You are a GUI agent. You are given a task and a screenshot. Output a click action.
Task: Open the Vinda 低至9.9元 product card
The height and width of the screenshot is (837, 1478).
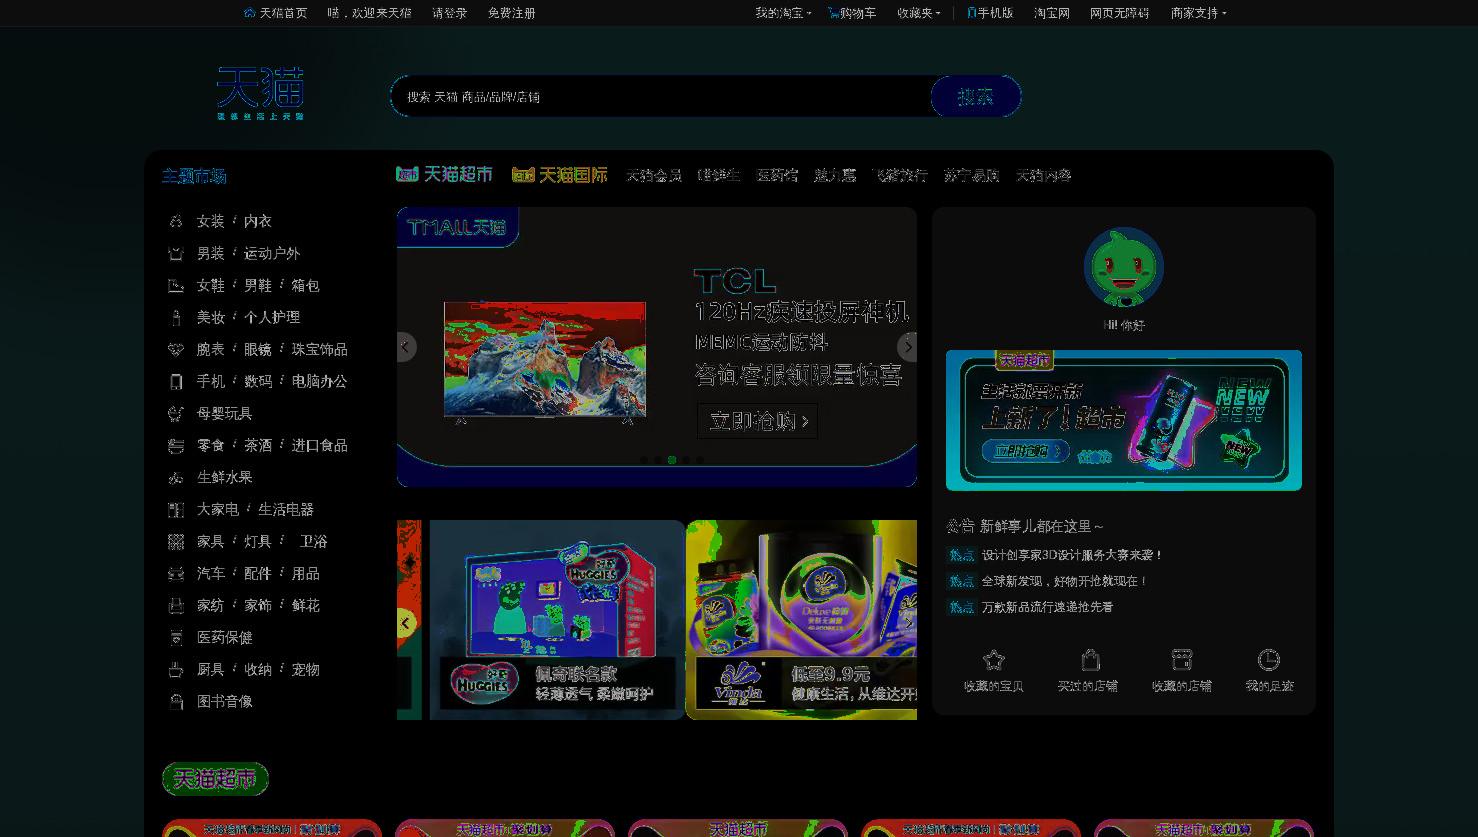[802, 620]
